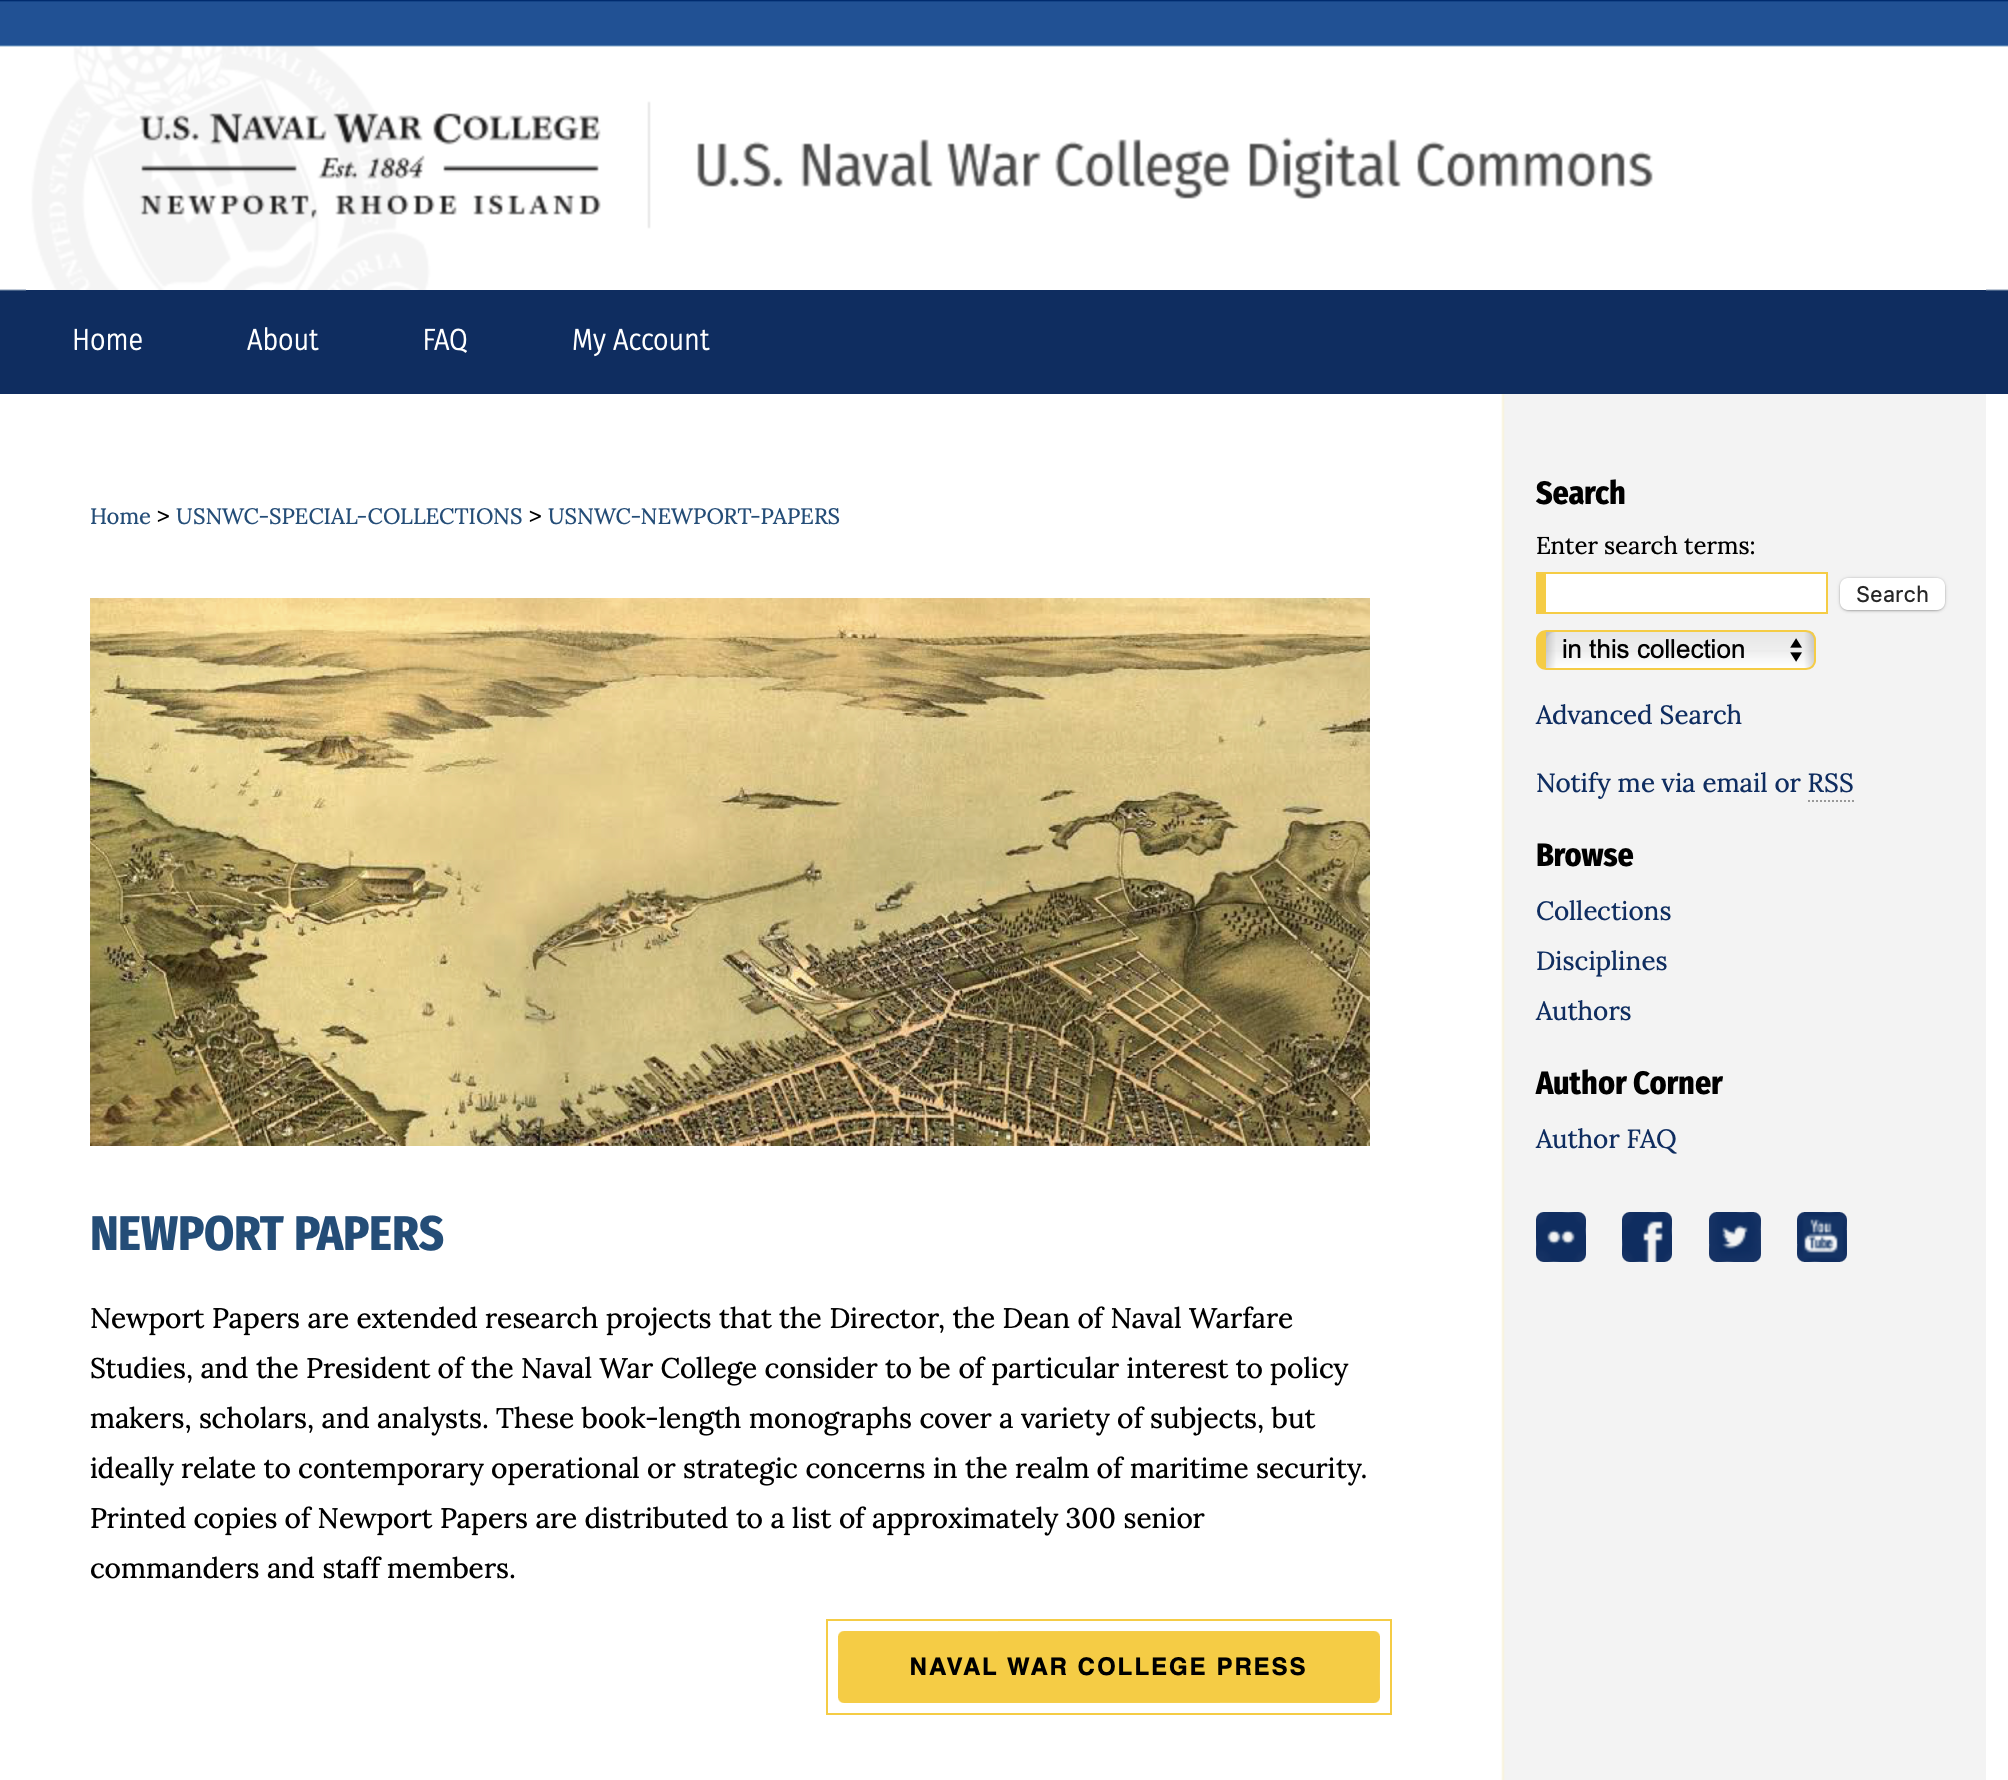Screen dimensions: 2008x1780
Task: Browse the Authors link
Action: (1584, 1011)
